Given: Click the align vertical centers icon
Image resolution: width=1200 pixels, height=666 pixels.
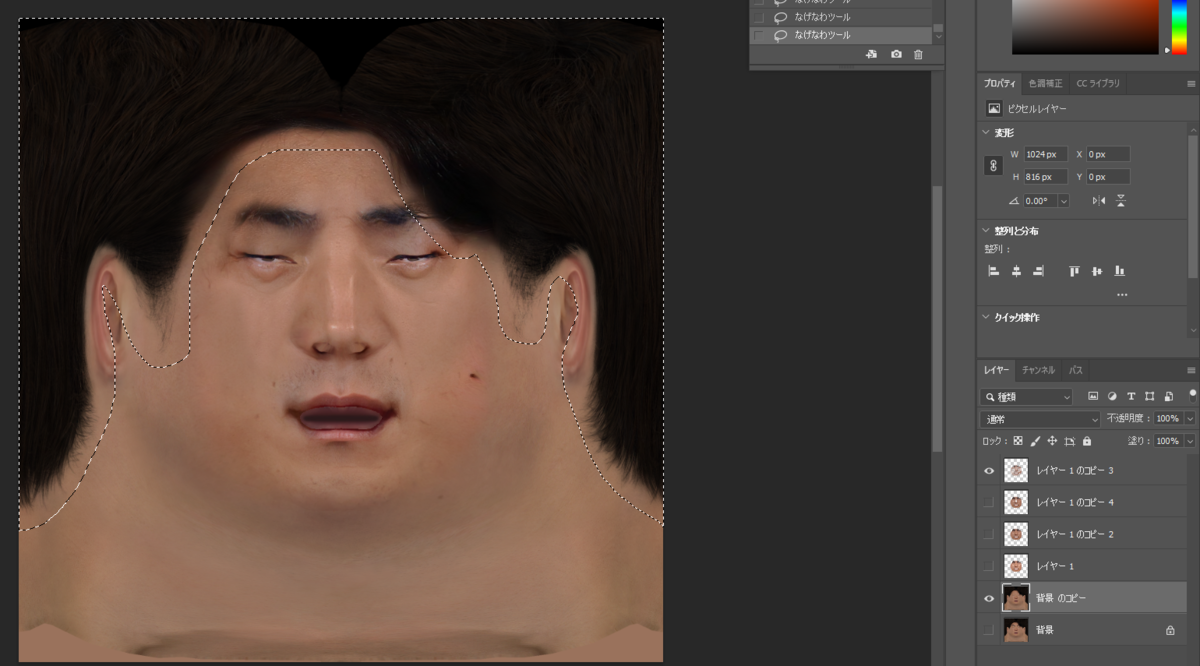Looking at the screenshot, I should point(1097,271).
